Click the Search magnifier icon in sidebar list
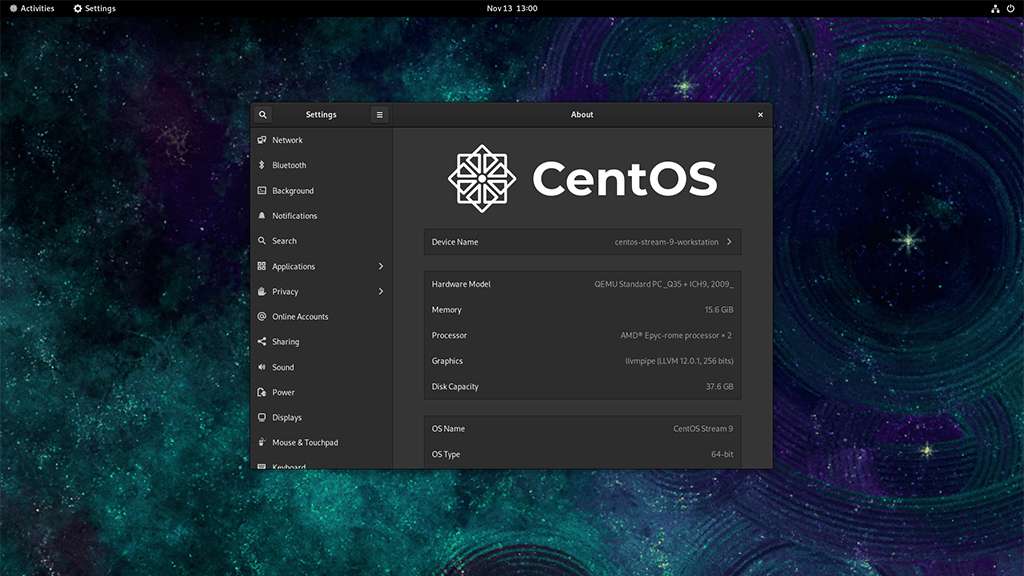Screen dimensions: 1024x576 (262, 241)
